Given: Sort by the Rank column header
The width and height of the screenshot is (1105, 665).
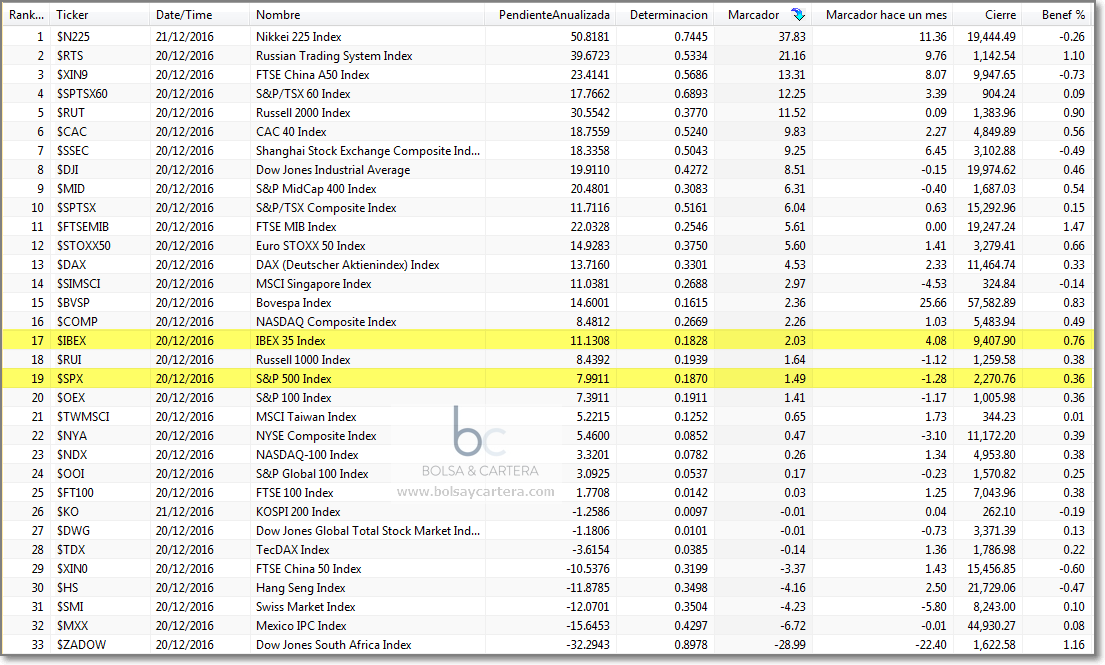Looking at the screenshot, I should coord(26,15).
